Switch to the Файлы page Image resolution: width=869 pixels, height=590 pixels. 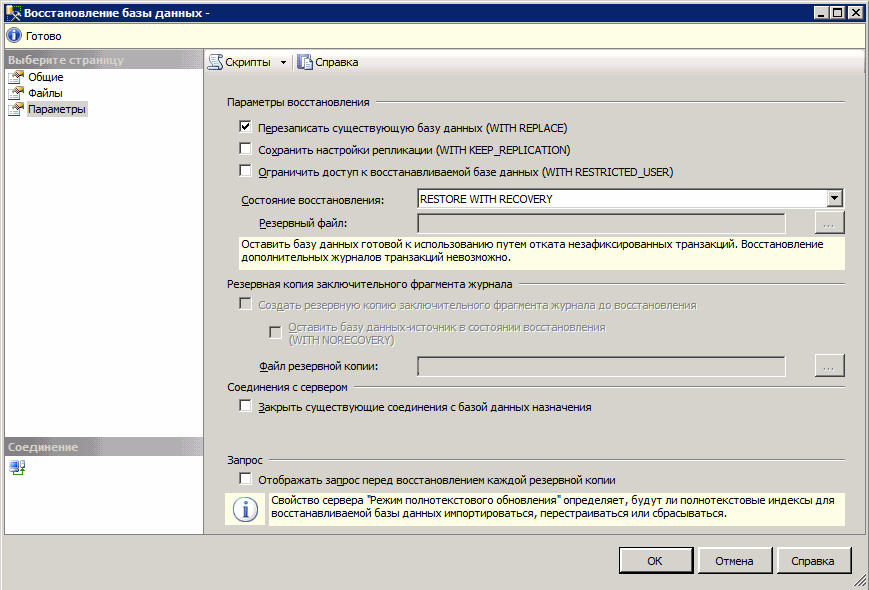(45, 94)
